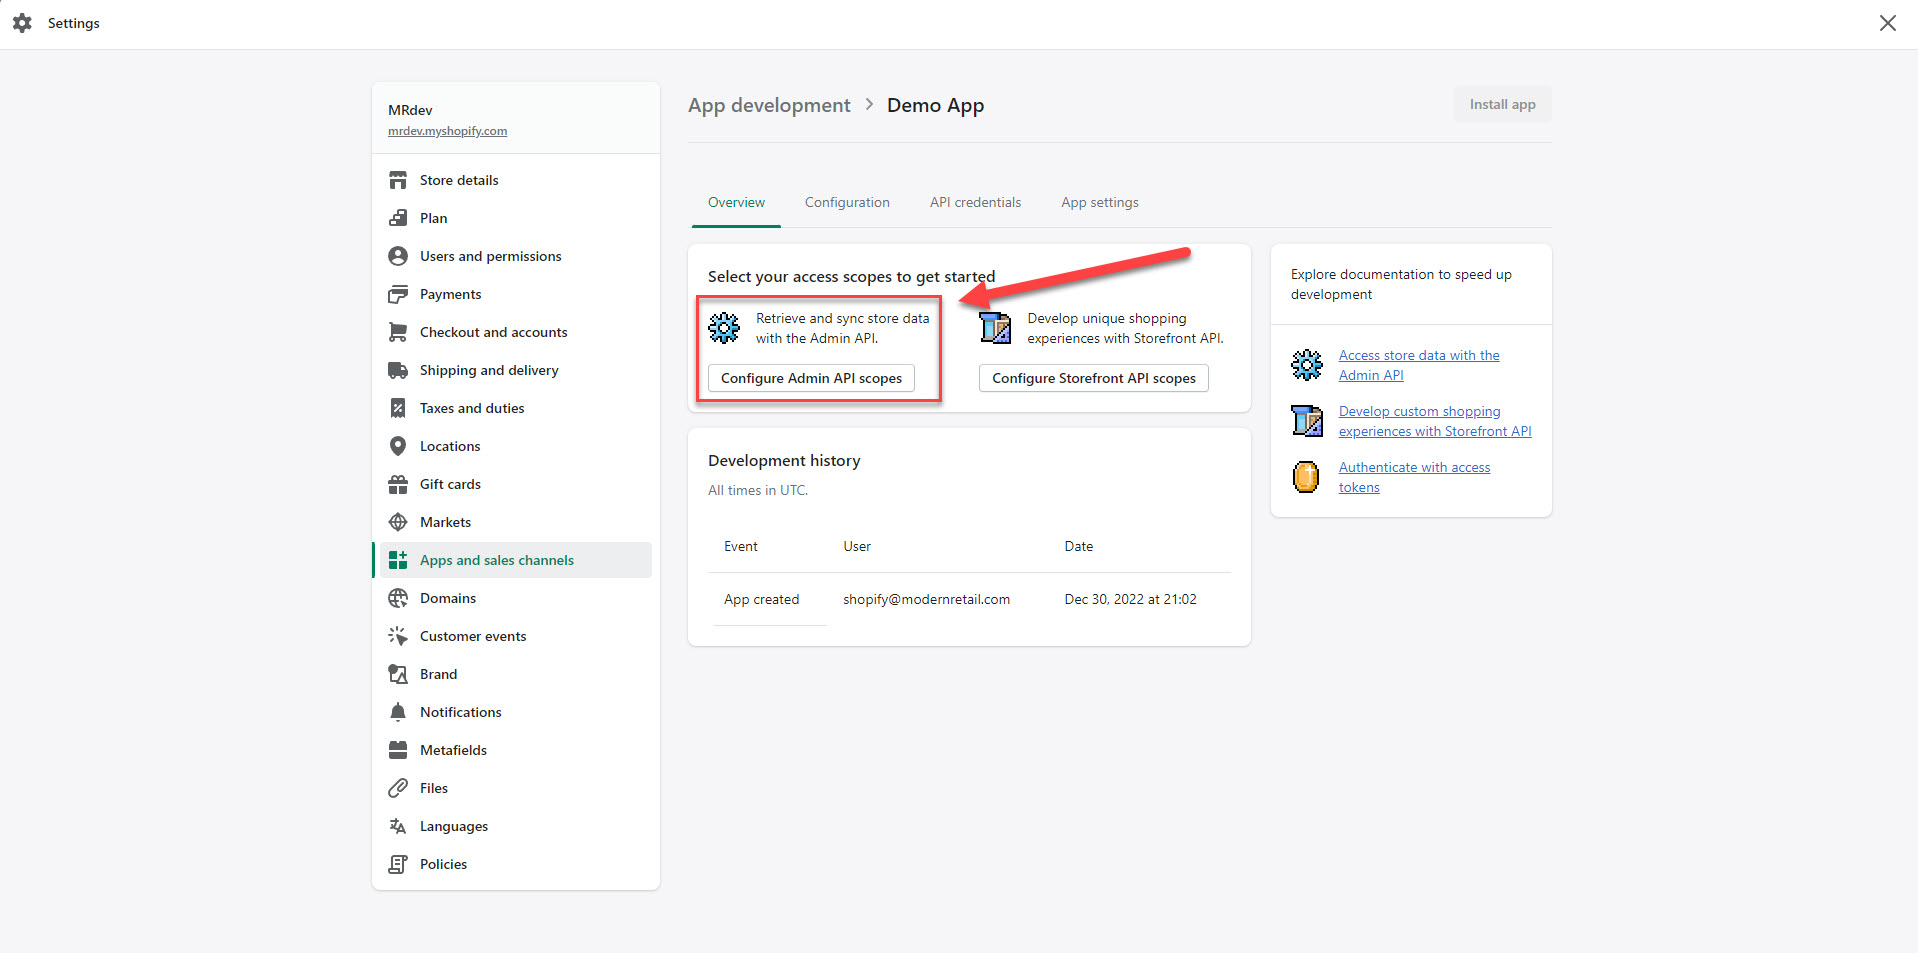Click the Store details storefront icon
The height and width of the screenshot is (953, 1918).
pos(398,180)
